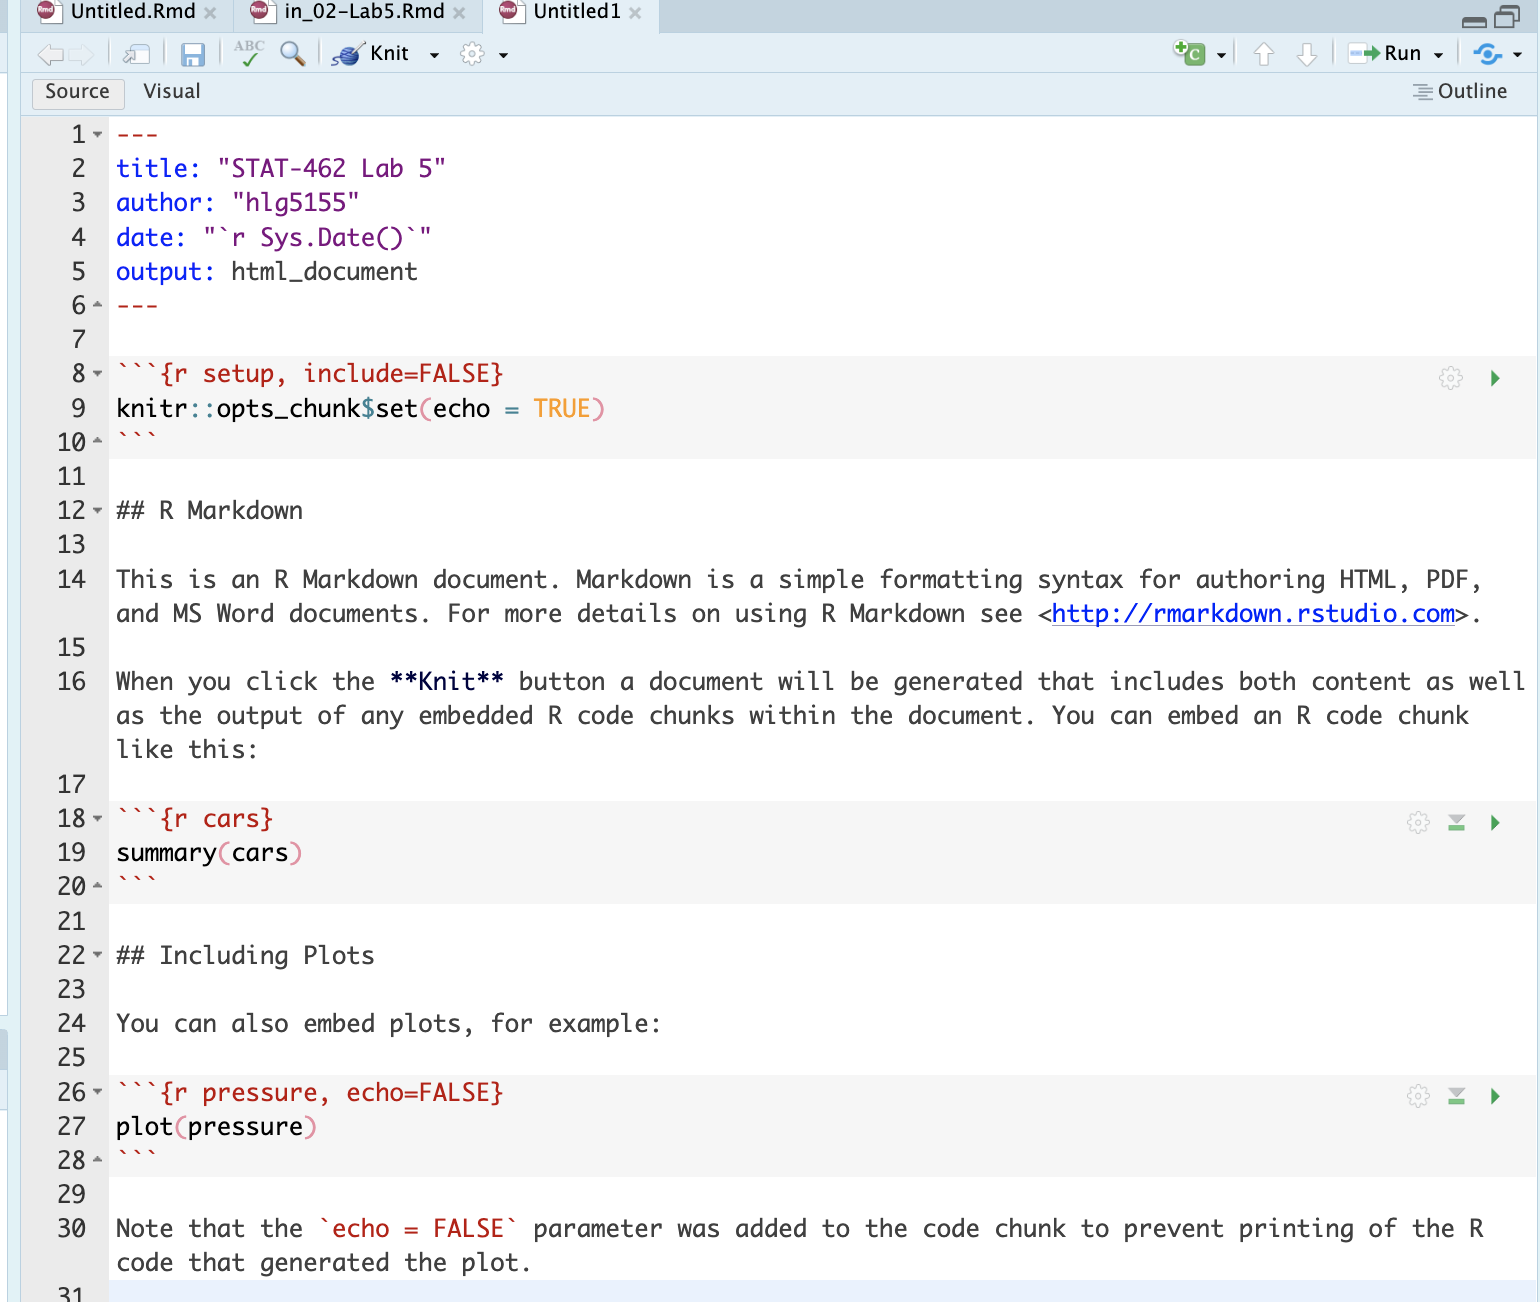
Task: Collapse the pressure chunk fold at line 26
Action: [x=98, y=1092]
